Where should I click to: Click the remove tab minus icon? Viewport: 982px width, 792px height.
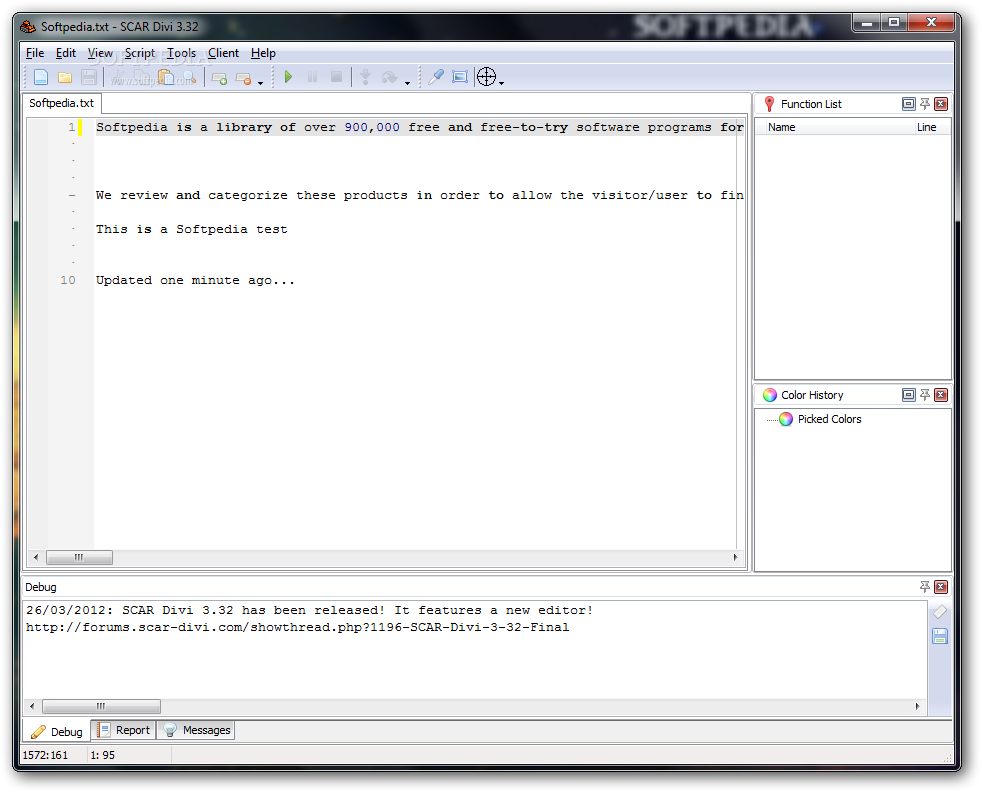point(243,78)
